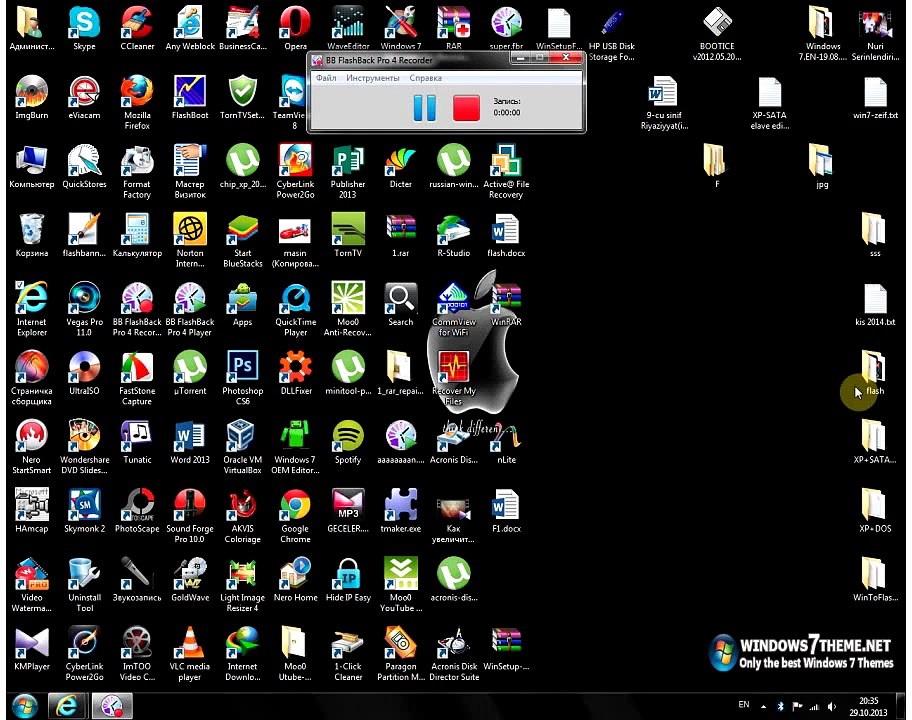This screenshot has width=912, height=720.
Task: Select the win7-zeif.txt file
Action: pos(874,97)
